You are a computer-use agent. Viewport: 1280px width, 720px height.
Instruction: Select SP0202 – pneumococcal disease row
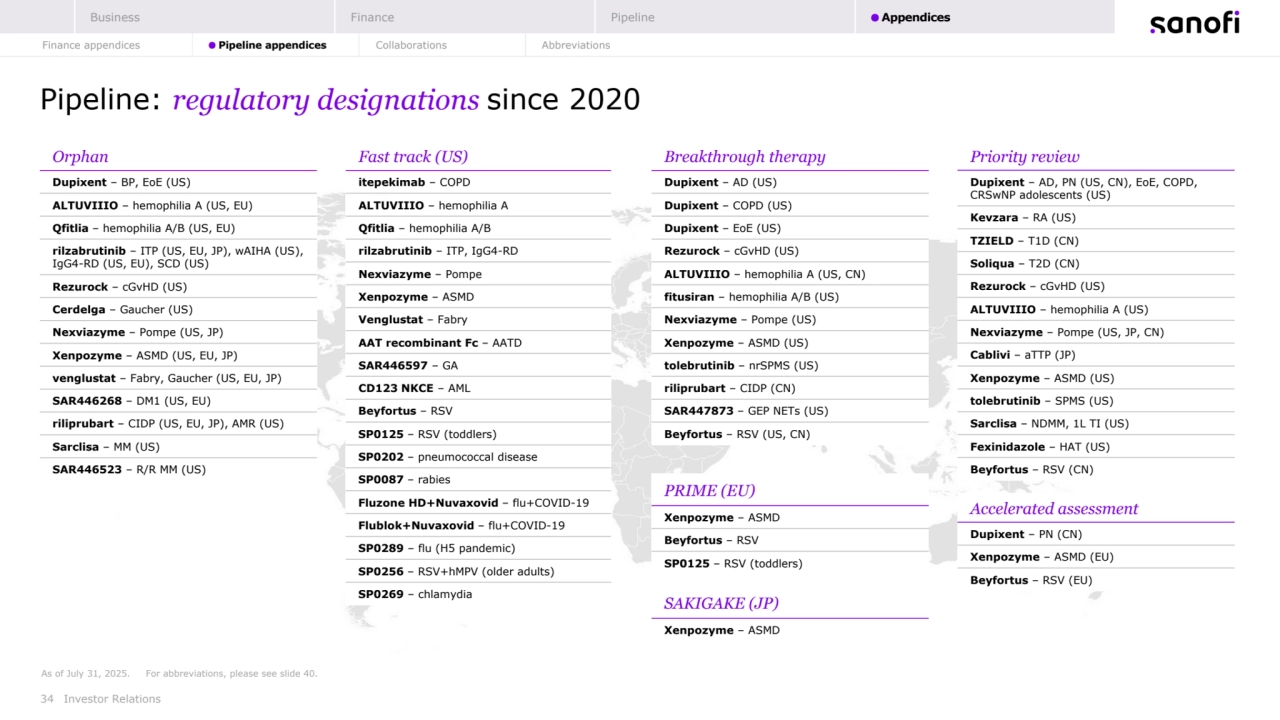tap(478, 457)
